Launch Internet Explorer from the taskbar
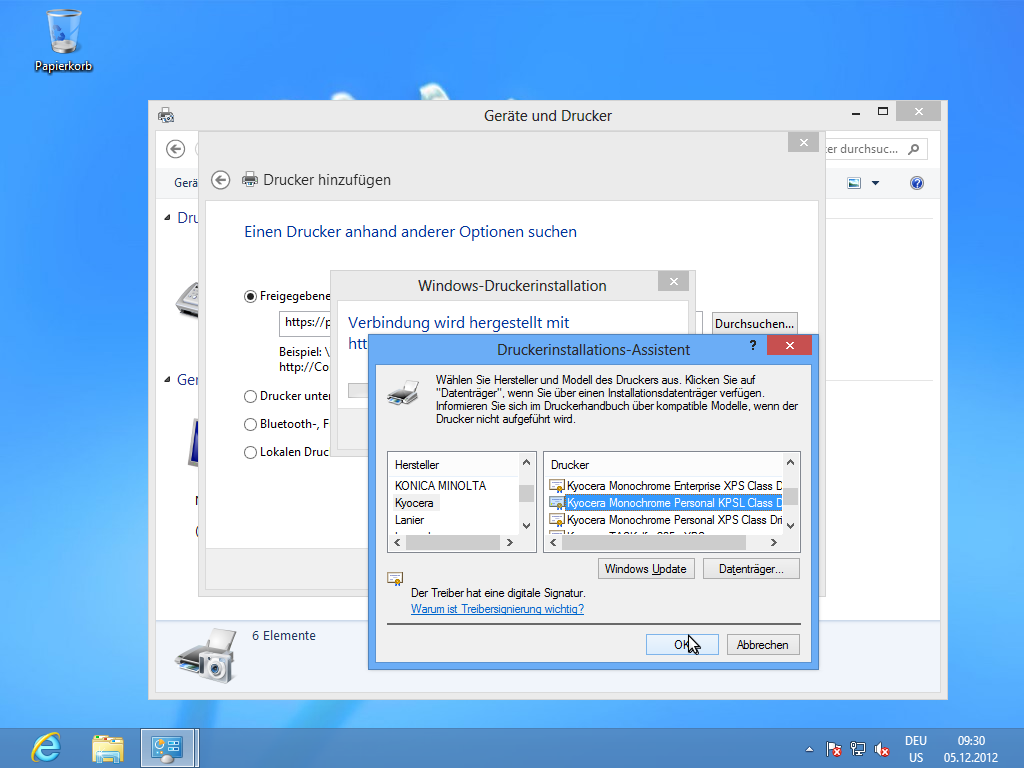This screenshot has width=1024, height=768. tap(46, 748)
